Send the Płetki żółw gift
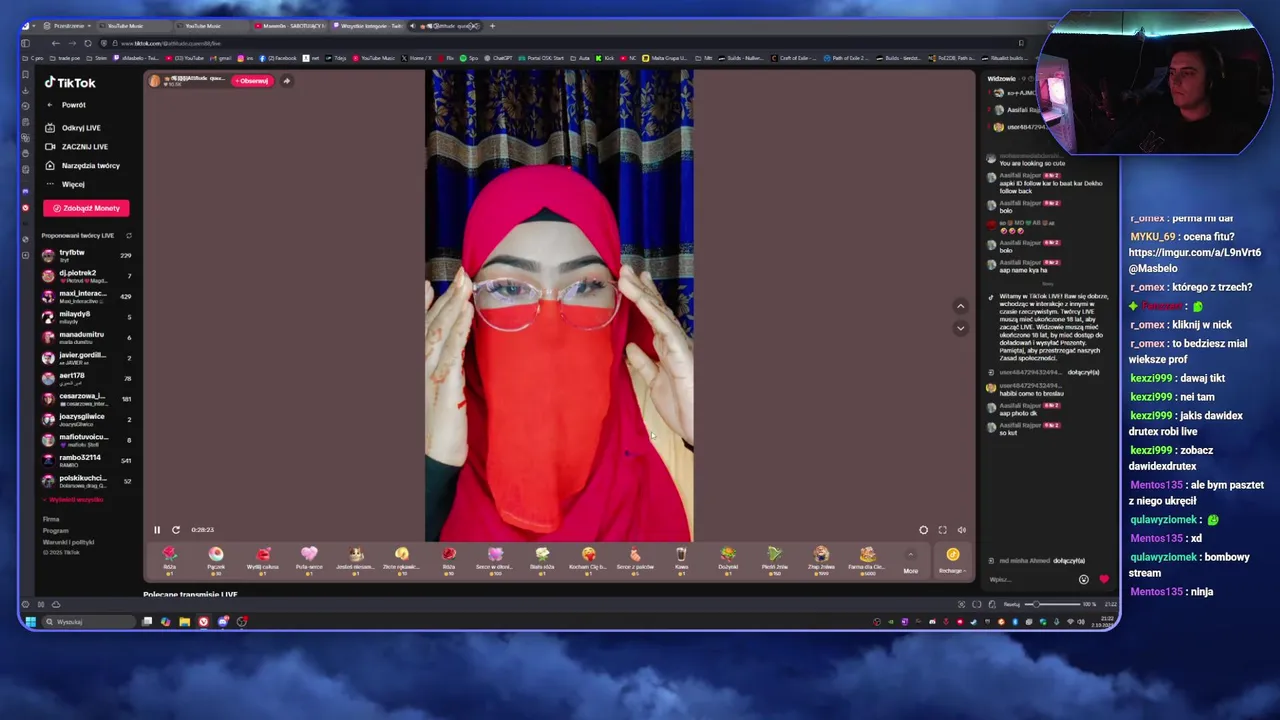This screenshot has width=1280, height=720. tap(774, 560)
